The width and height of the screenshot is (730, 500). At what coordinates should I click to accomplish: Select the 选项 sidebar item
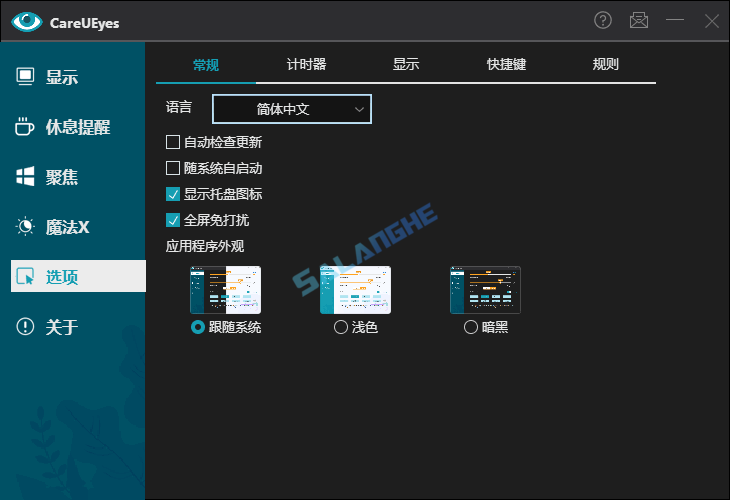coord(78,276)
